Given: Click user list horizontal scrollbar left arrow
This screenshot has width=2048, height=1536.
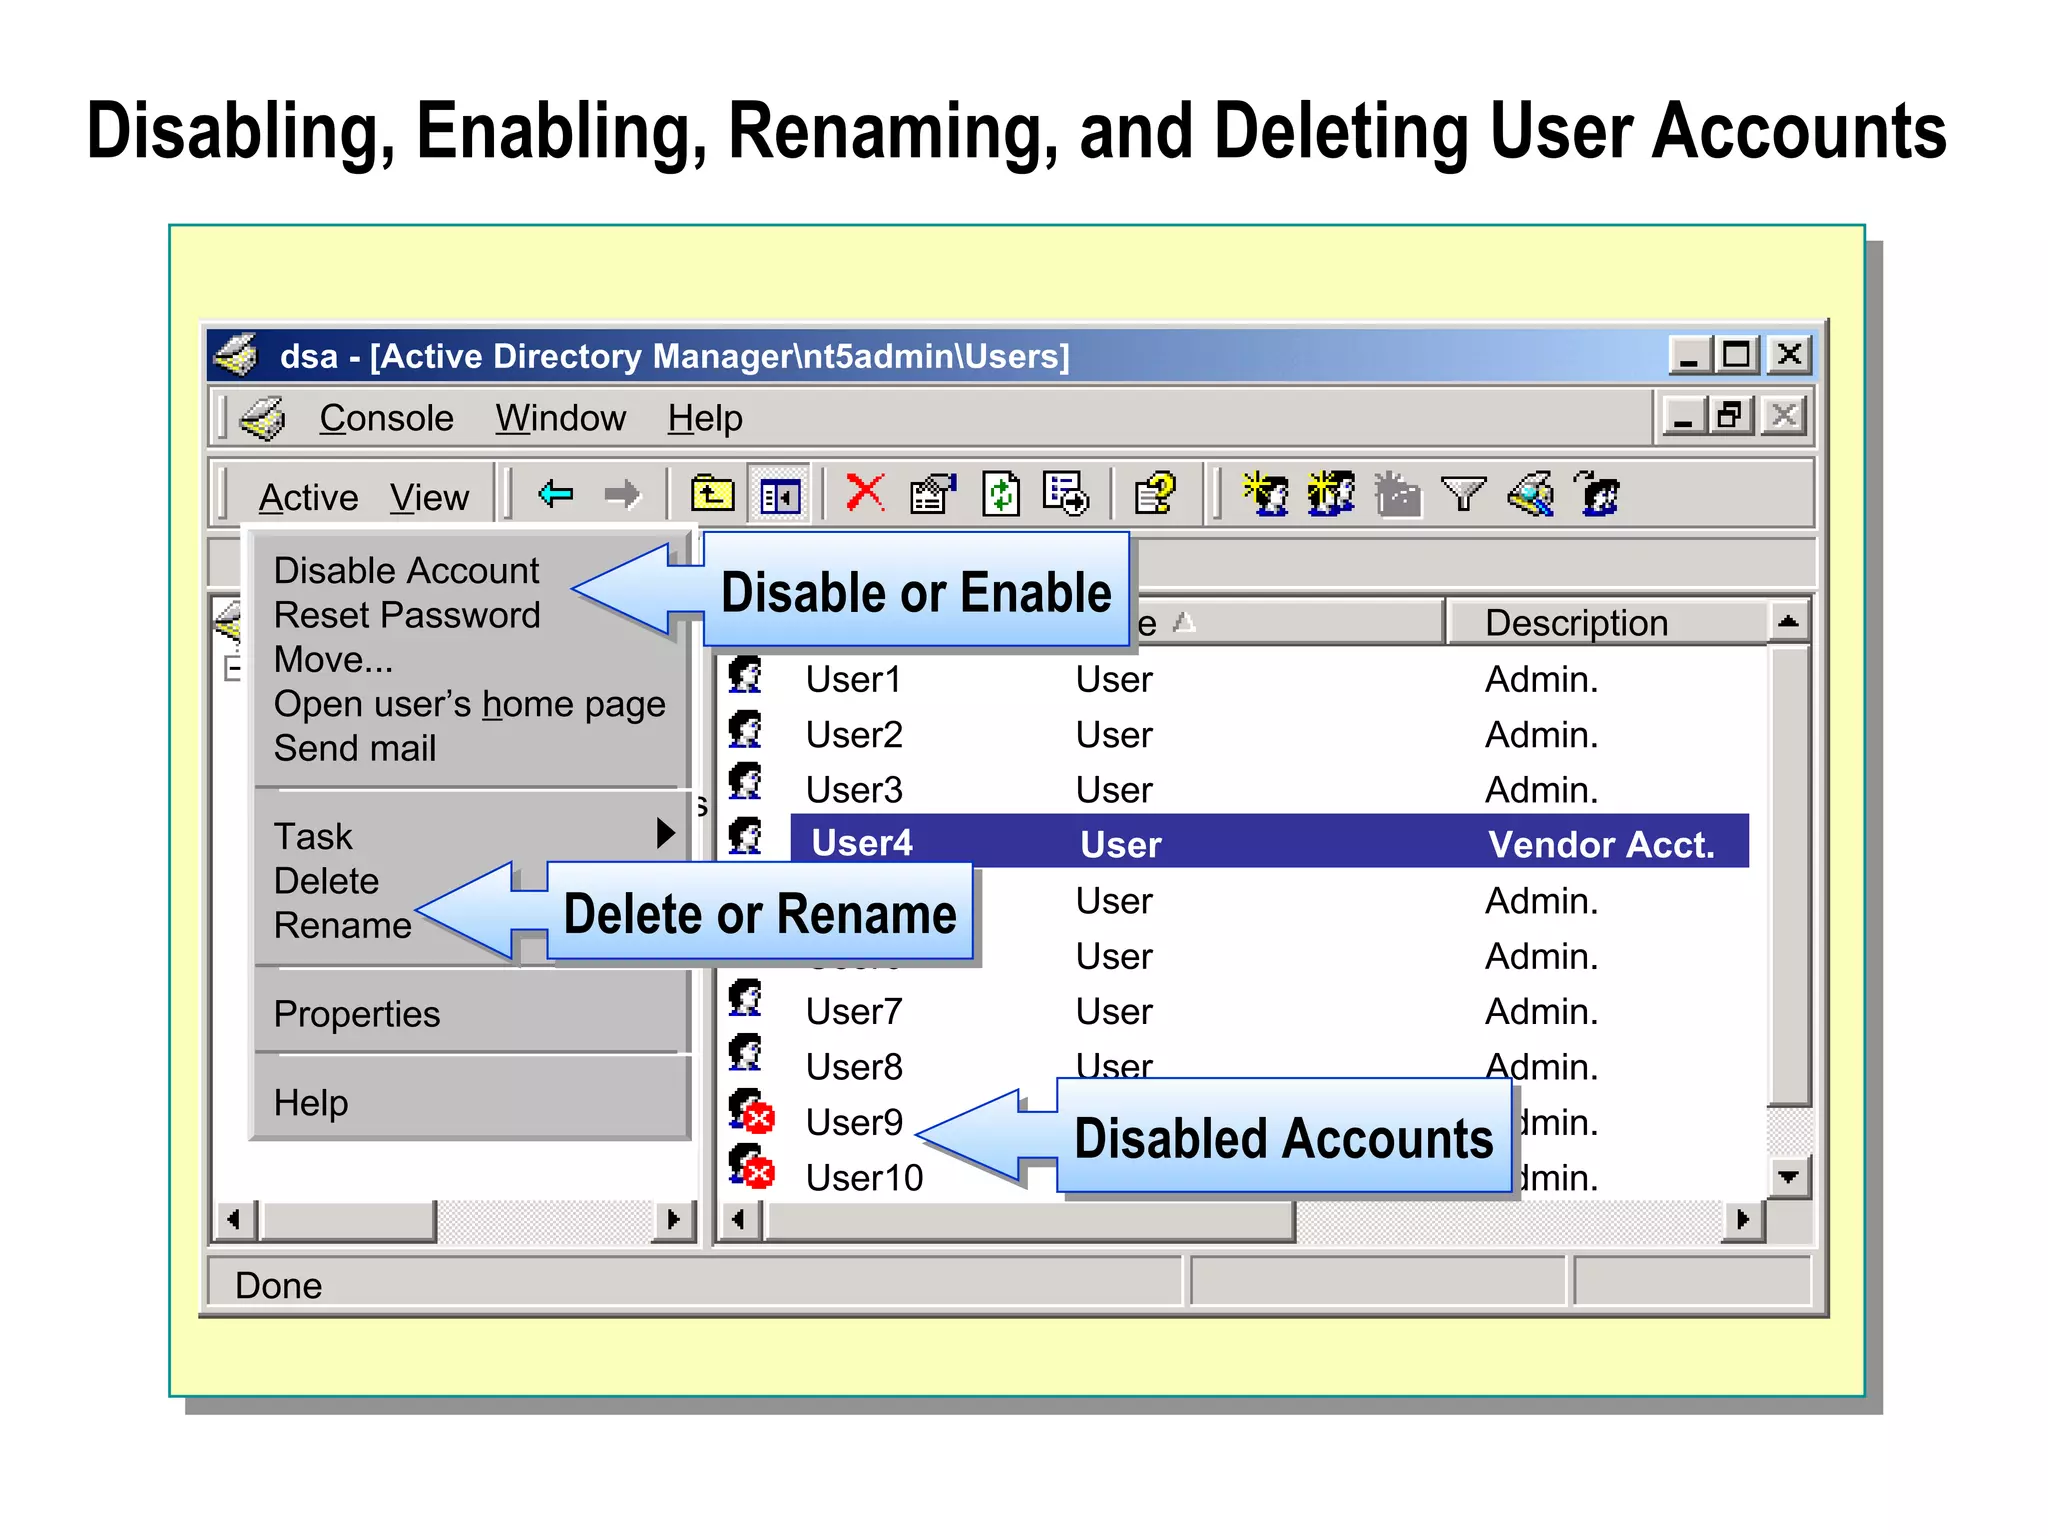Looking at the screenshot, I should point(739,1220).
